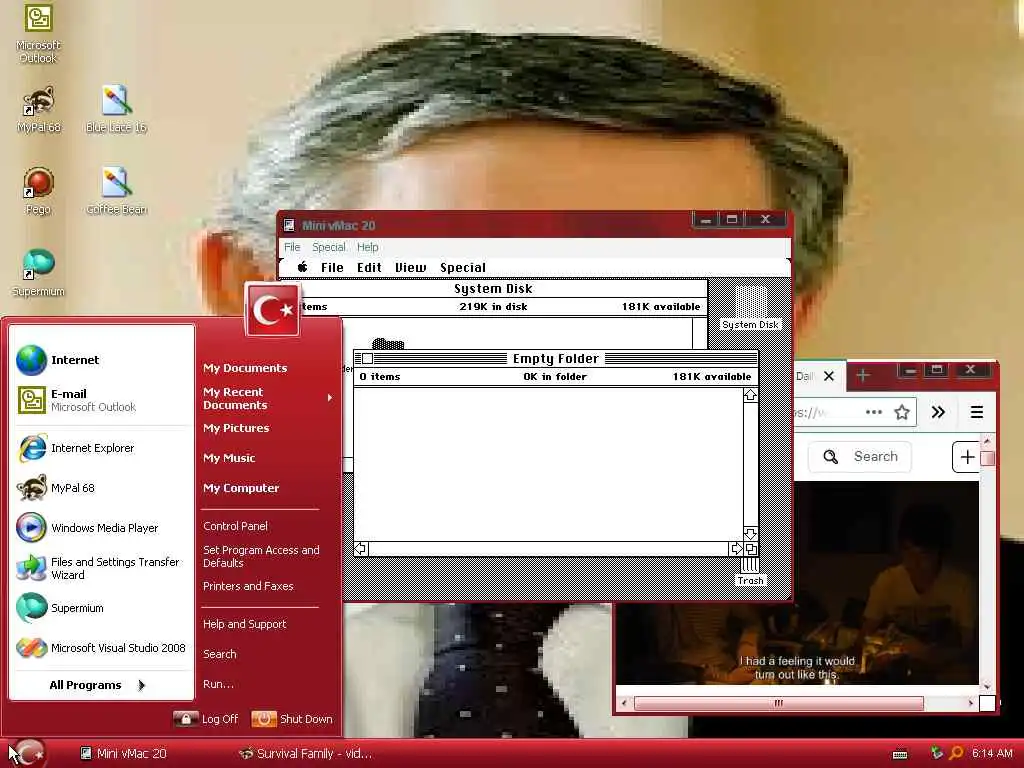Launch Supermium from Start menu
Image resolution: width=1024 pixels, height=768 pixels.
tap(103, 608)
